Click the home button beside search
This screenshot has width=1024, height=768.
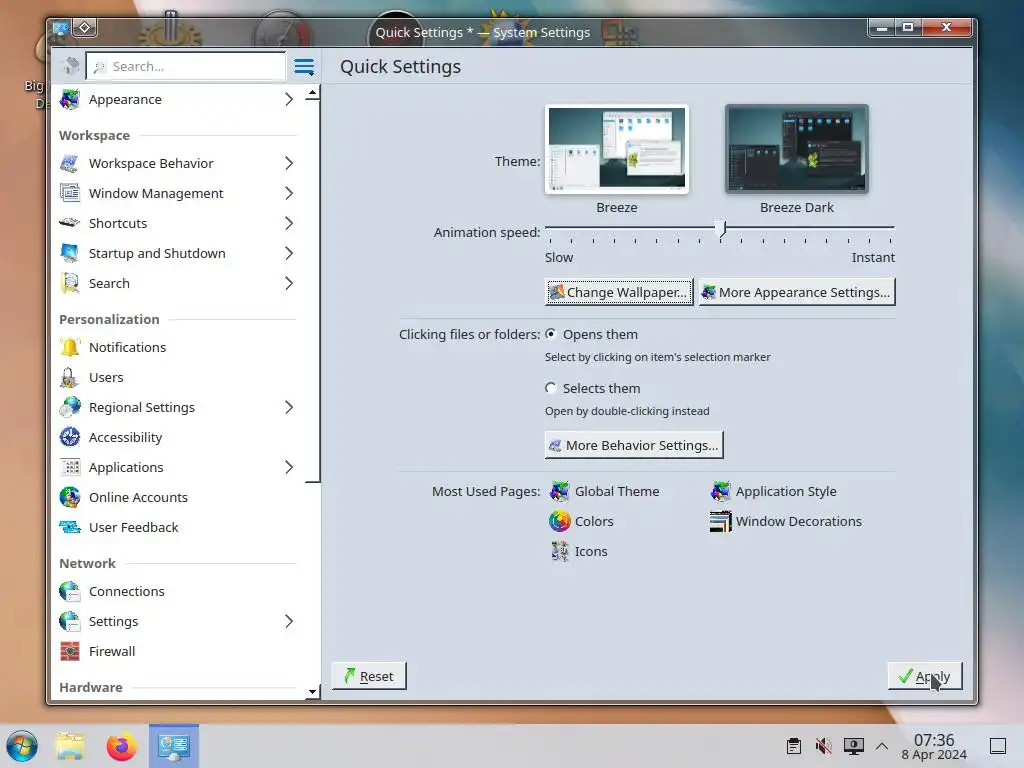coord(71,66)
